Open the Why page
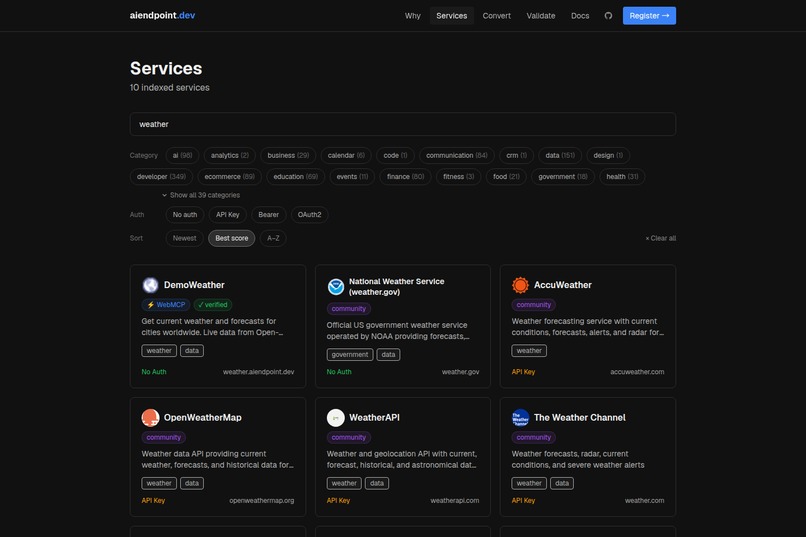The height and width of the screenshot is (537, 806). click(412, 16)
